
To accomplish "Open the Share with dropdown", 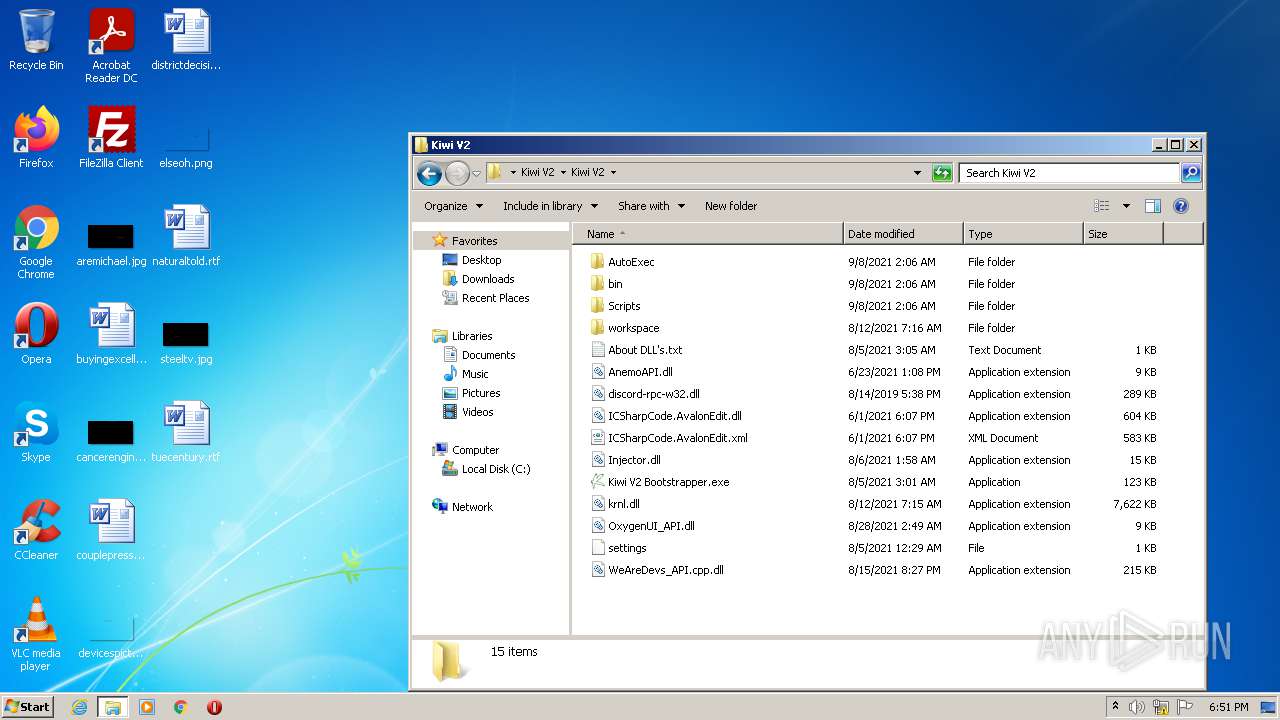I will (x=651, y=206).
